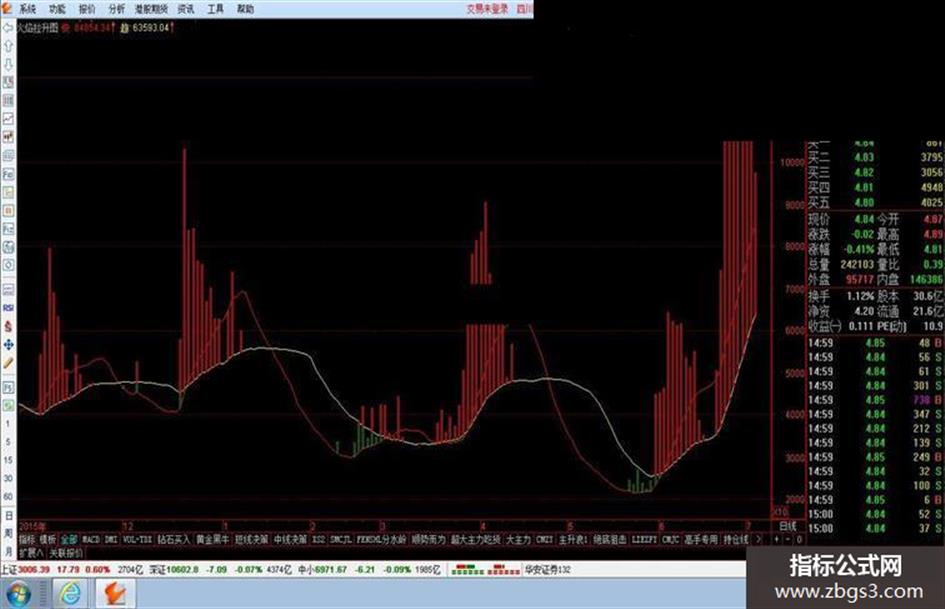
Task: Click the 关联报价 button
Action: pyautogui.click(x=66, y=553)
